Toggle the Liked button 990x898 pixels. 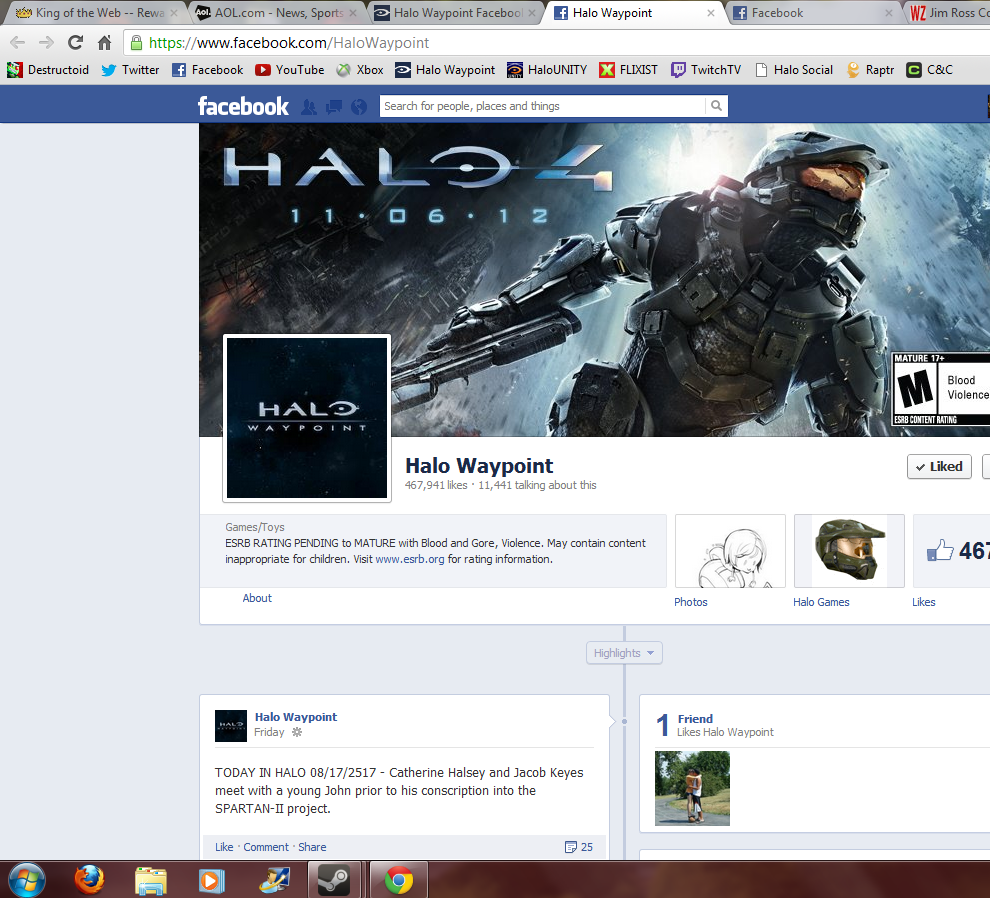(939, 467)
